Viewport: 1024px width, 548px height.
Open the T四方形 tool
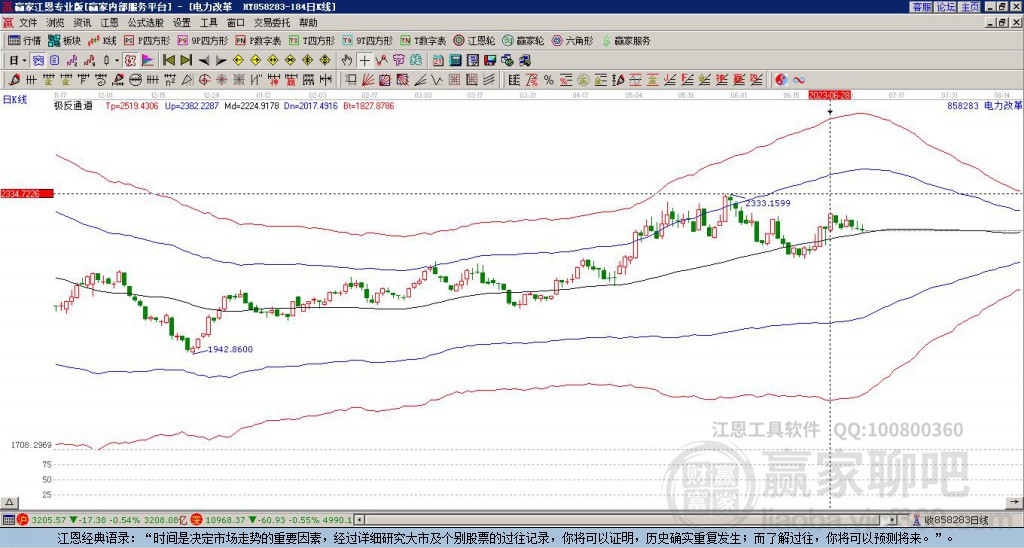tap(312, 40)
